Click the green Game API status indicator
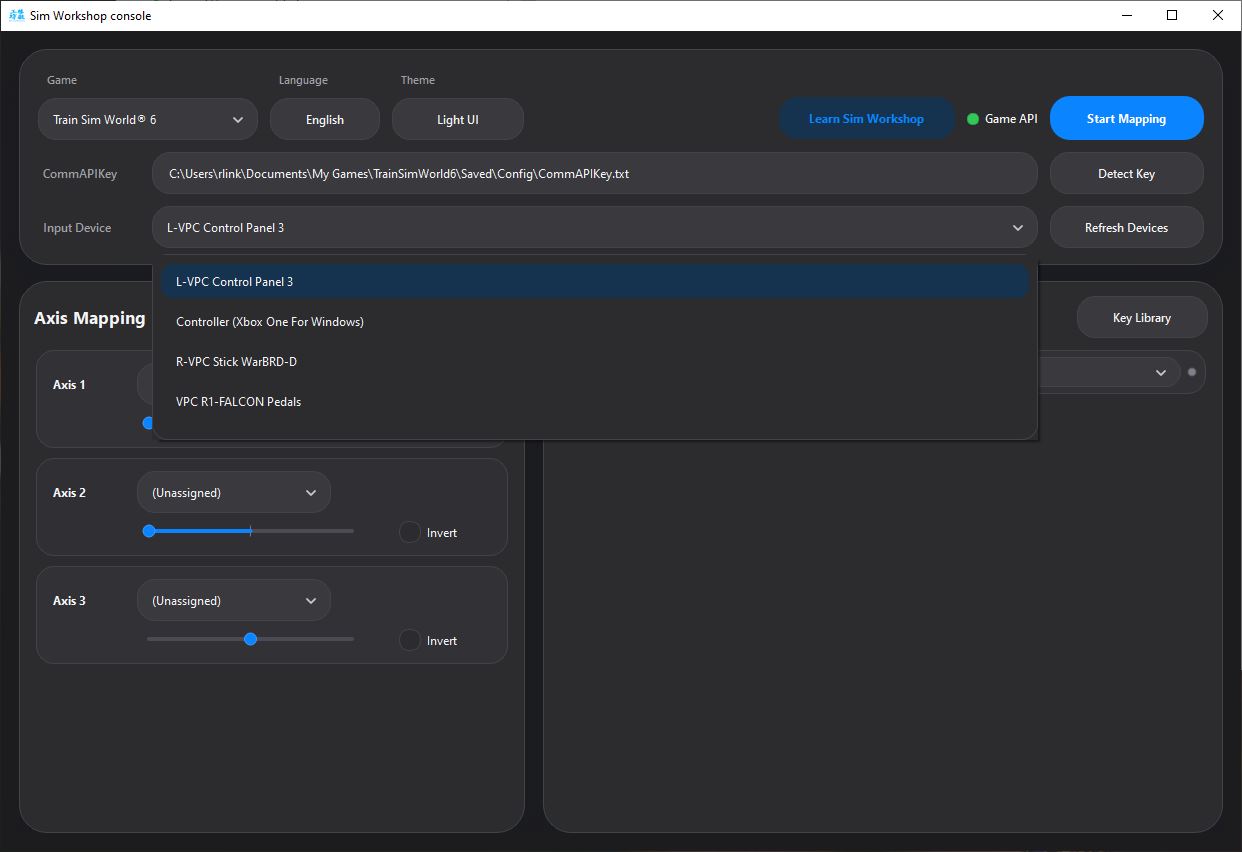This screenshot has height=852, width=1242. pyautogui.click(x=973, y=119)
